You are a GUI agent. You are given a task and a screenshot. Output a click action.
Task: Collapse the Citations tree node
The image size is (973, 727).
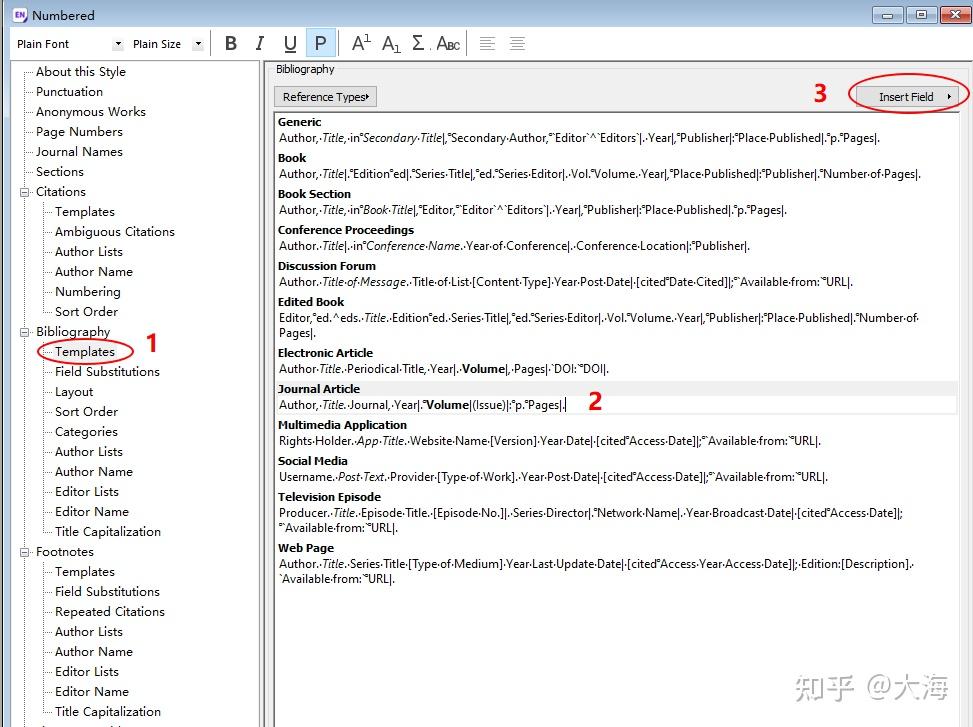pos(25,192)
